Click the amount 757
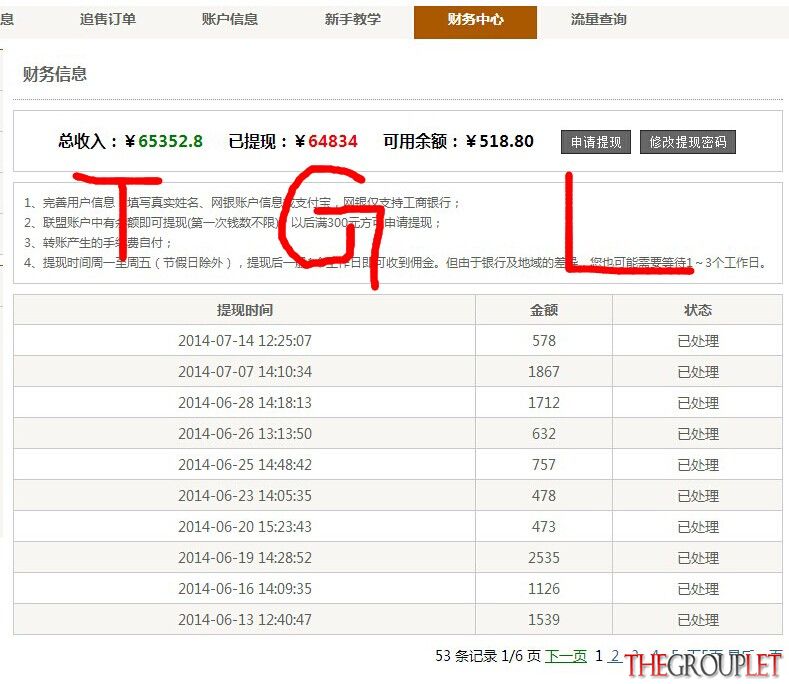789x684 pixels. (544, 465)
